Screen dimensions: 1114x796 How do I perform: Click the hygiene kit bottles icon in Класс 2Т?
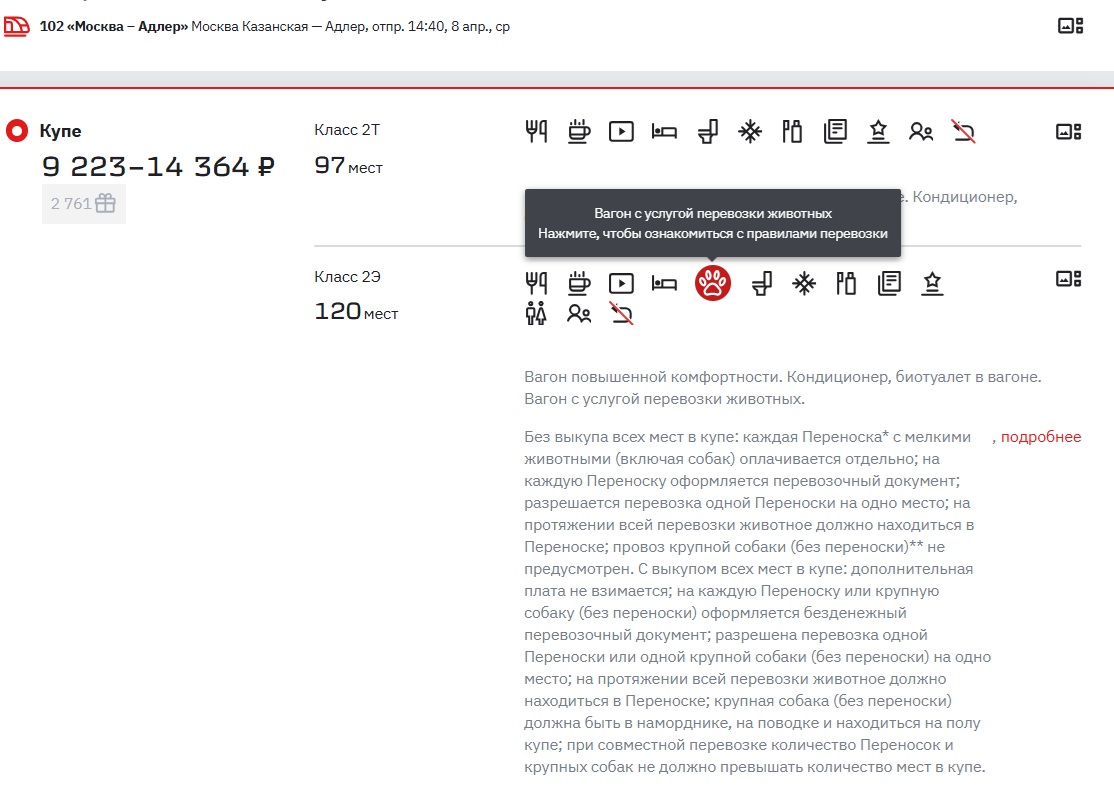(792, 131)
